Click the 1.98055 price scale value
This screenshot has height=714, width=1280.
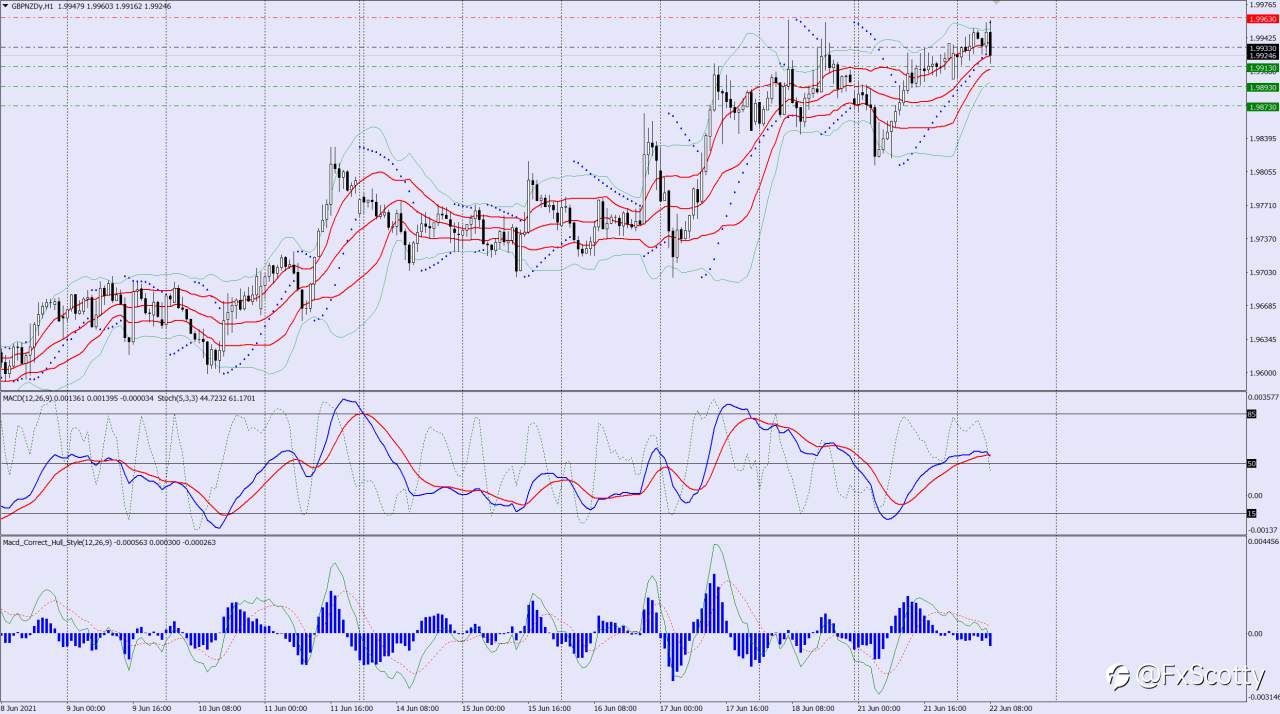[1264, 172]
